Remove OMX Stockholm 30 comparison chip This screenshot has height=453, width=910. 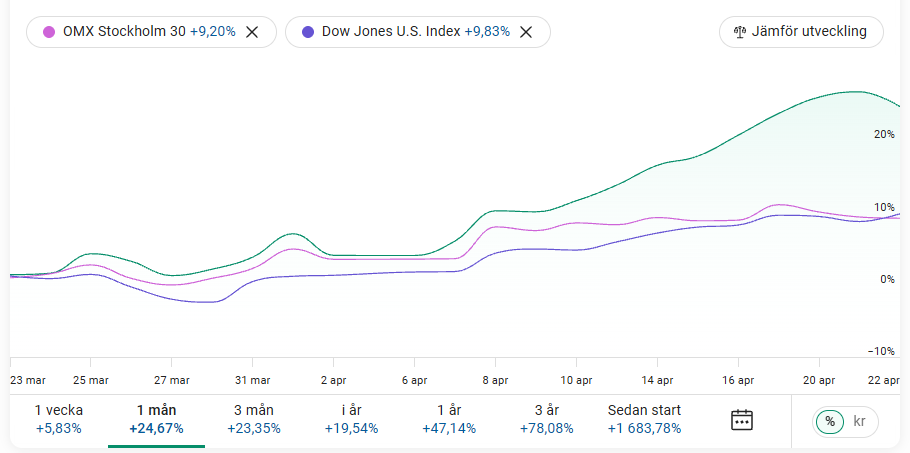coord(252,32)
